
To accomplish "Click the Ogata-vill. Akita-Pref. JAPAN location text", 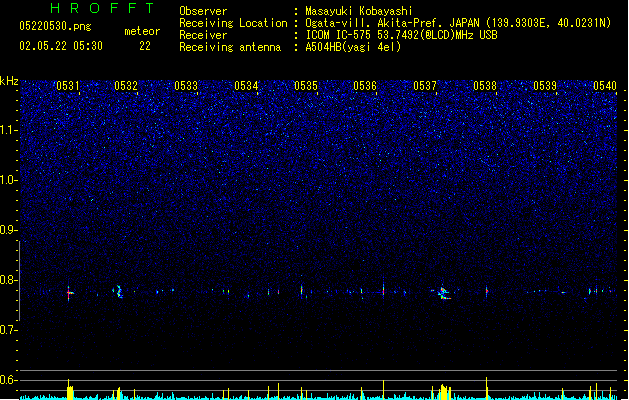I will [x=458, y=23].
